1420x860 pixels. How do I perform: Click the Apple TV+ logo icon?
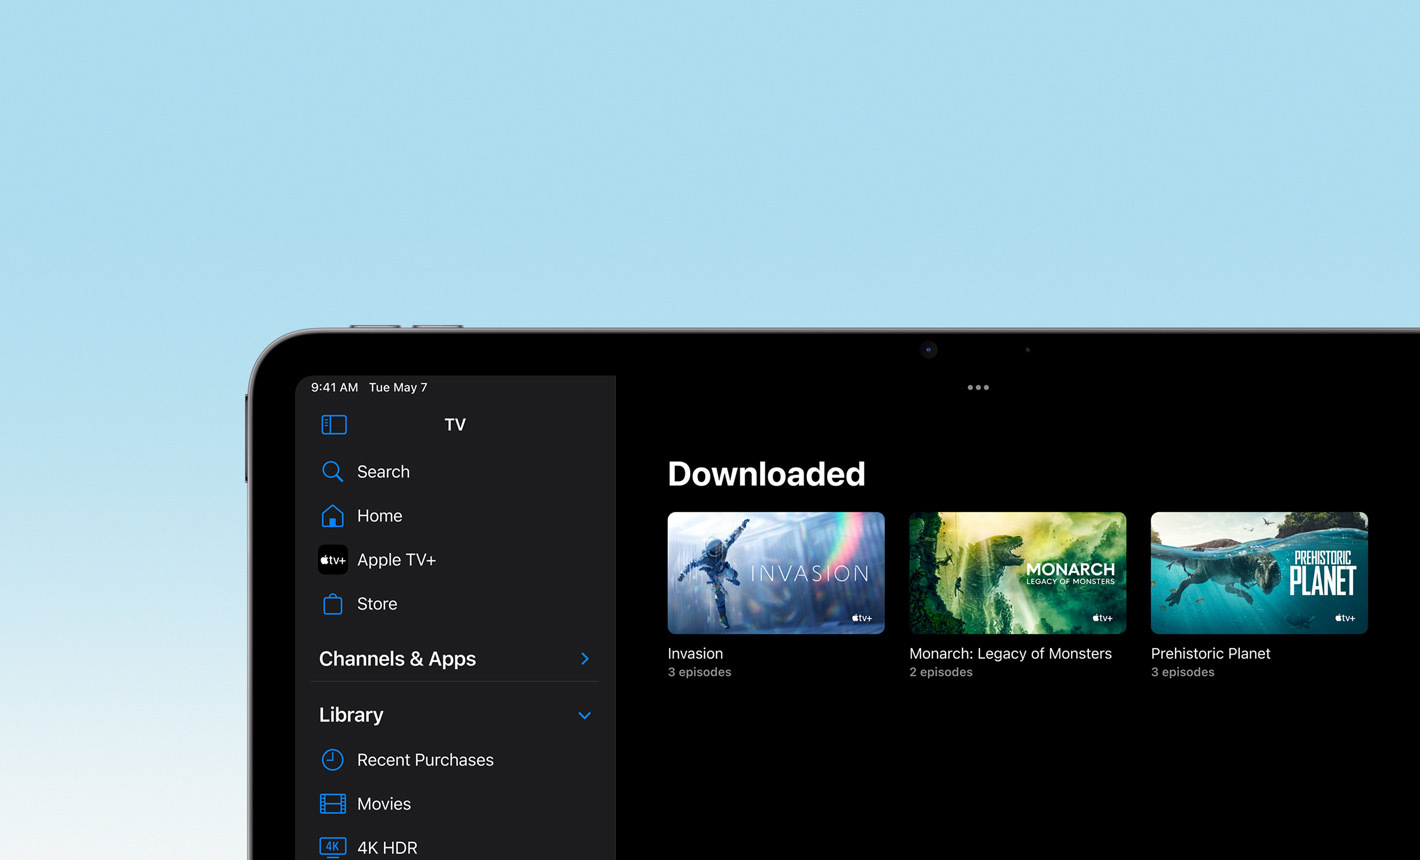333,560
